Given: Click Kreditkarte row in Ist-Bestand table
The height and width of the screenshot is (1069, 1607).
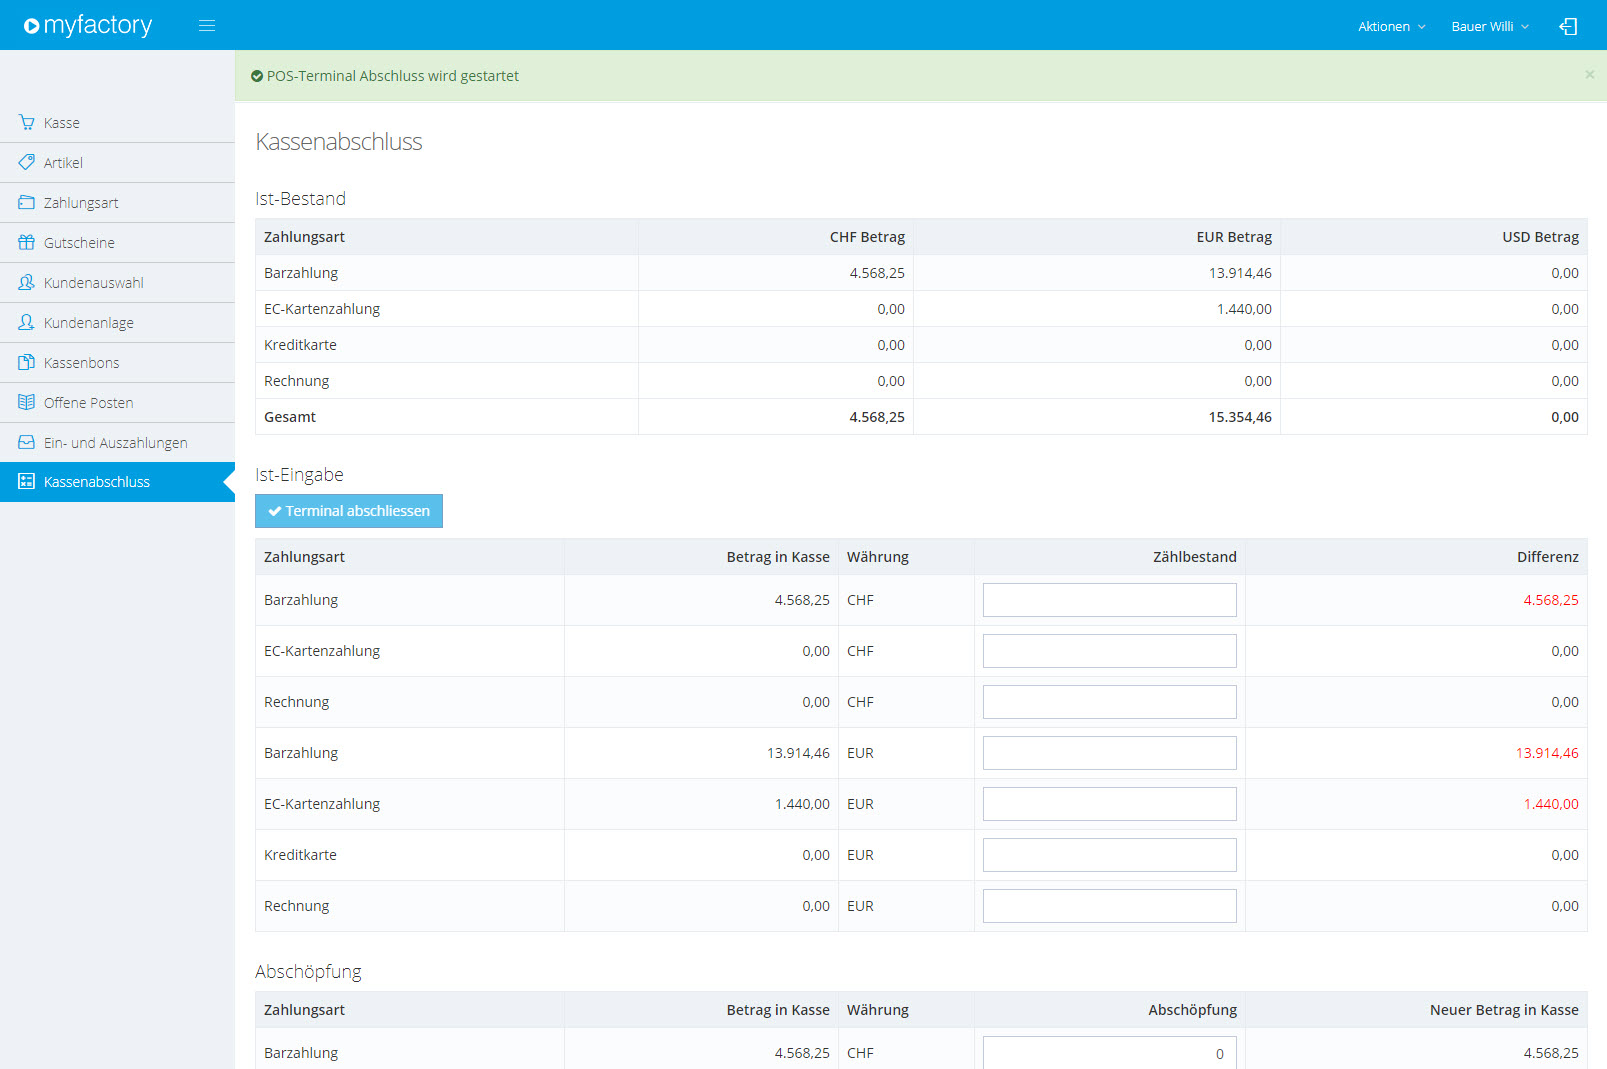Looking at the screenshot, I should (921, 345).
